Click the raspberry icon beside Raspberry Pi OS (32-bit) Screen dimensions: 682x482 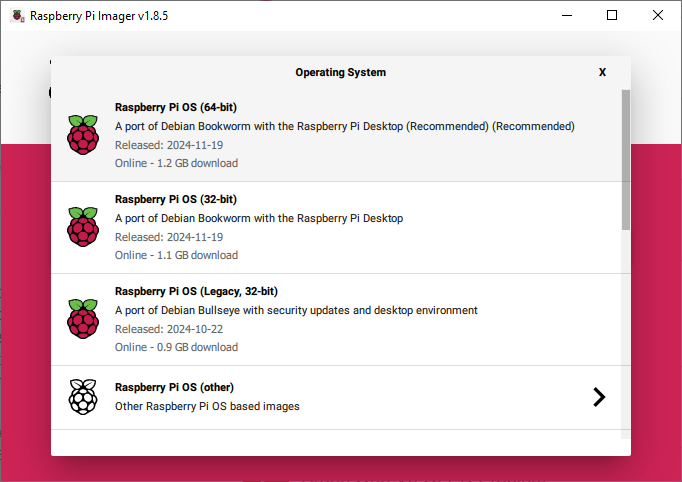(83, 227)
